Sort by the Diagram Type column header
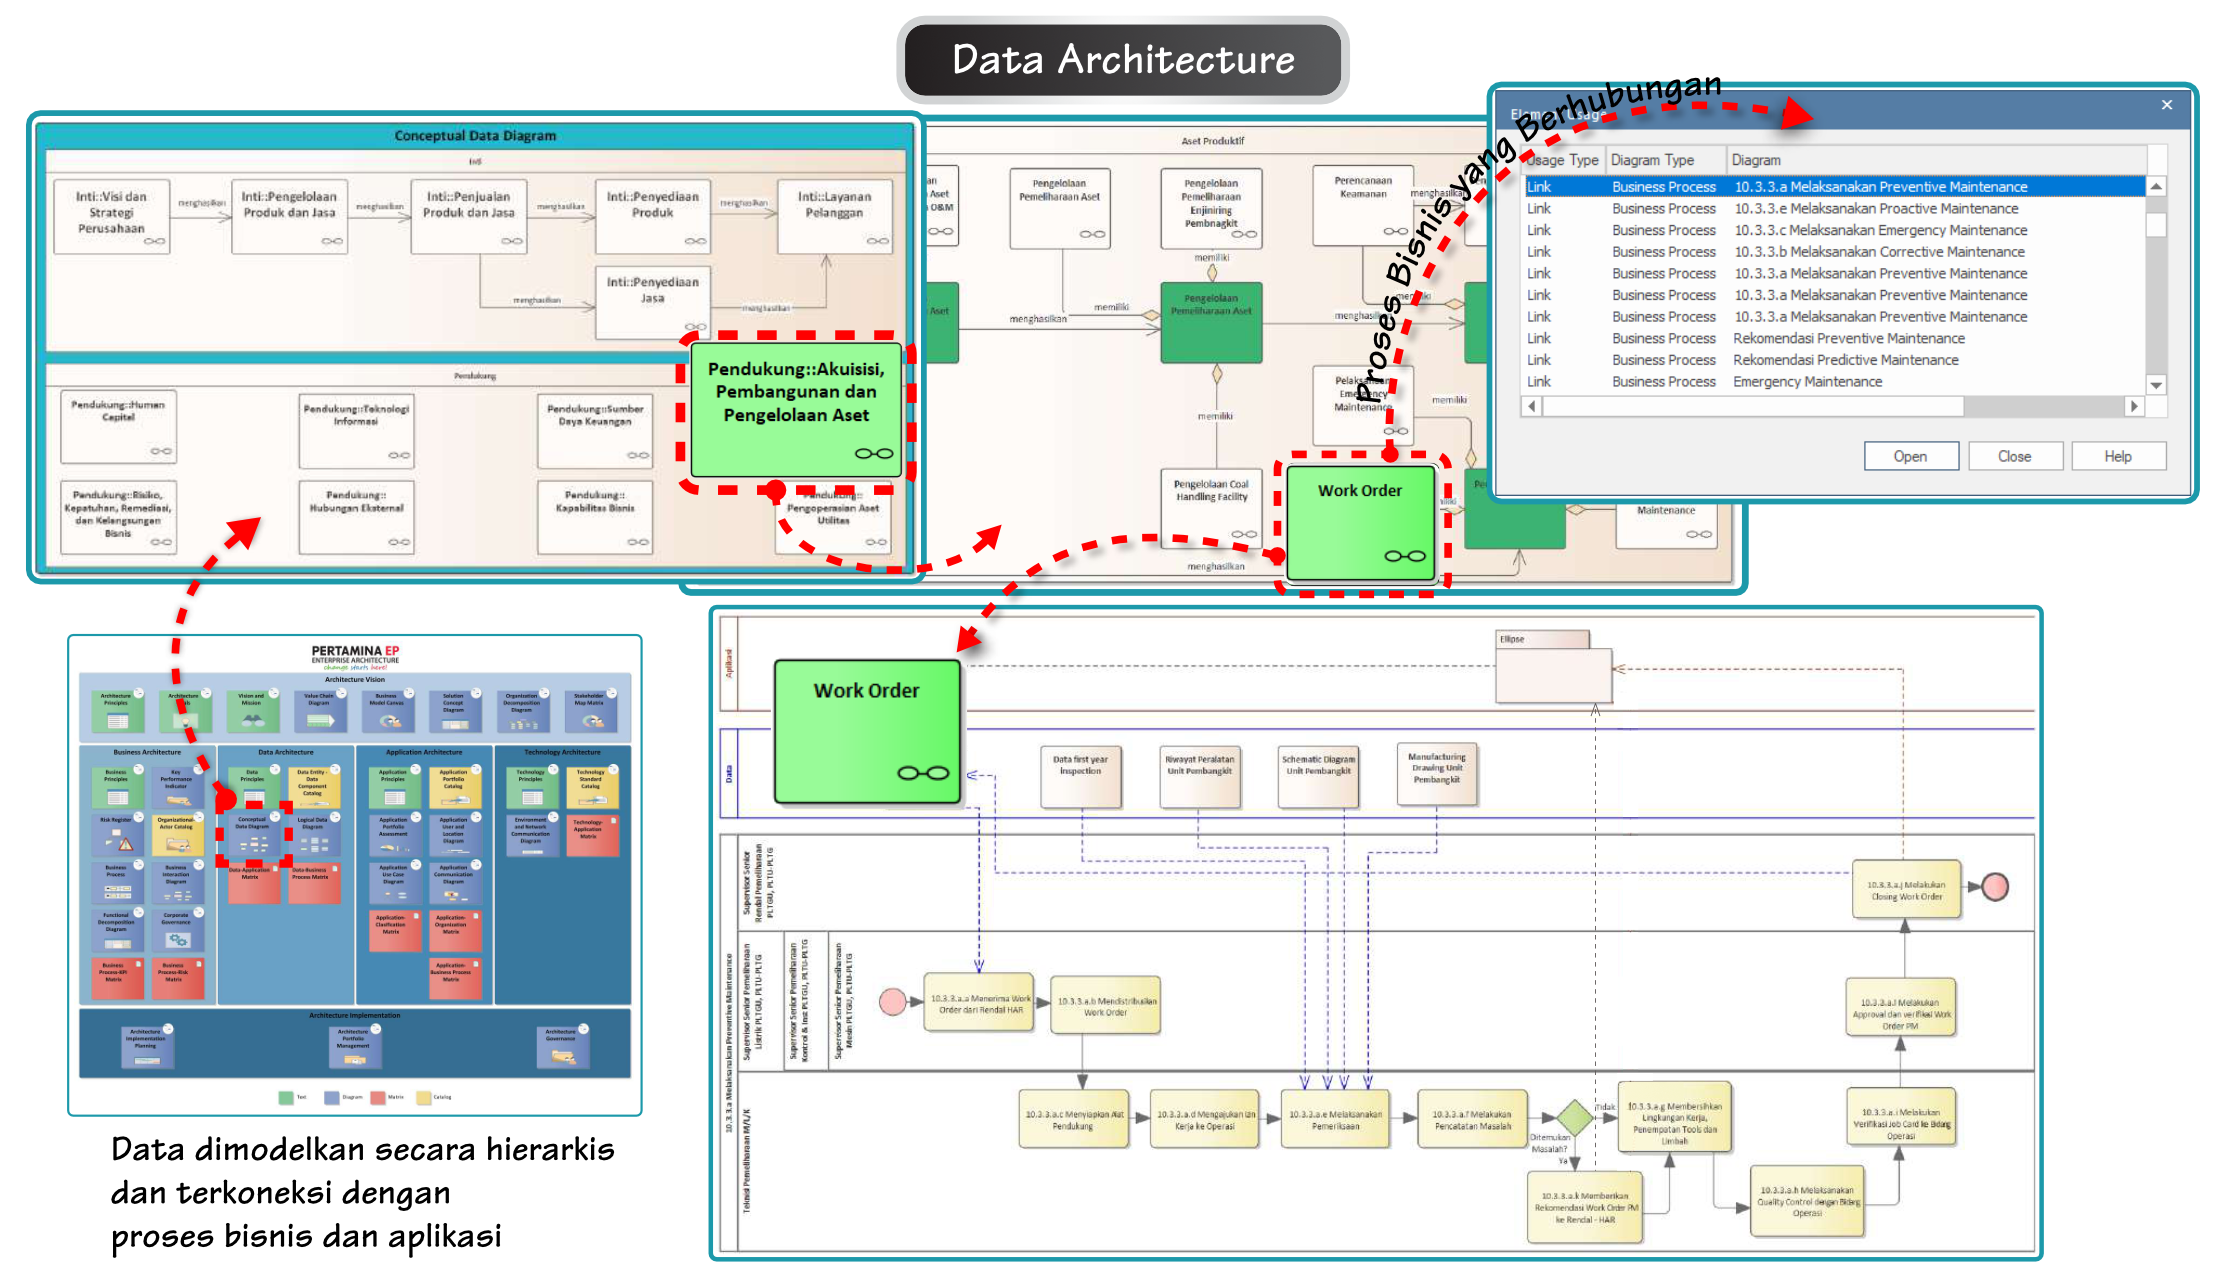Viewport: 2226px width, 1282px height. (1666, 160)
